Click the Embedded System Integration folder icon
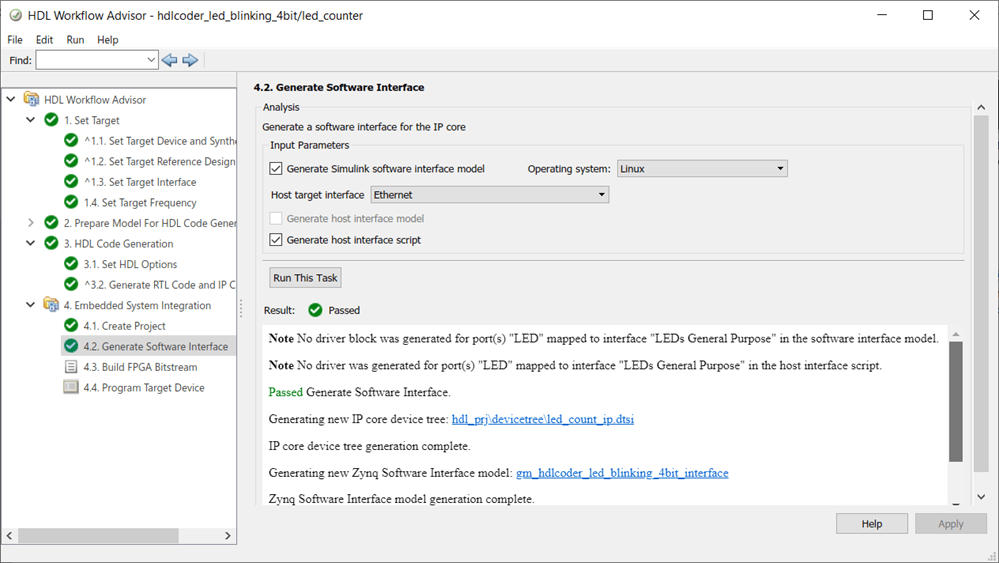999x563 pixels. pos(51,305)
